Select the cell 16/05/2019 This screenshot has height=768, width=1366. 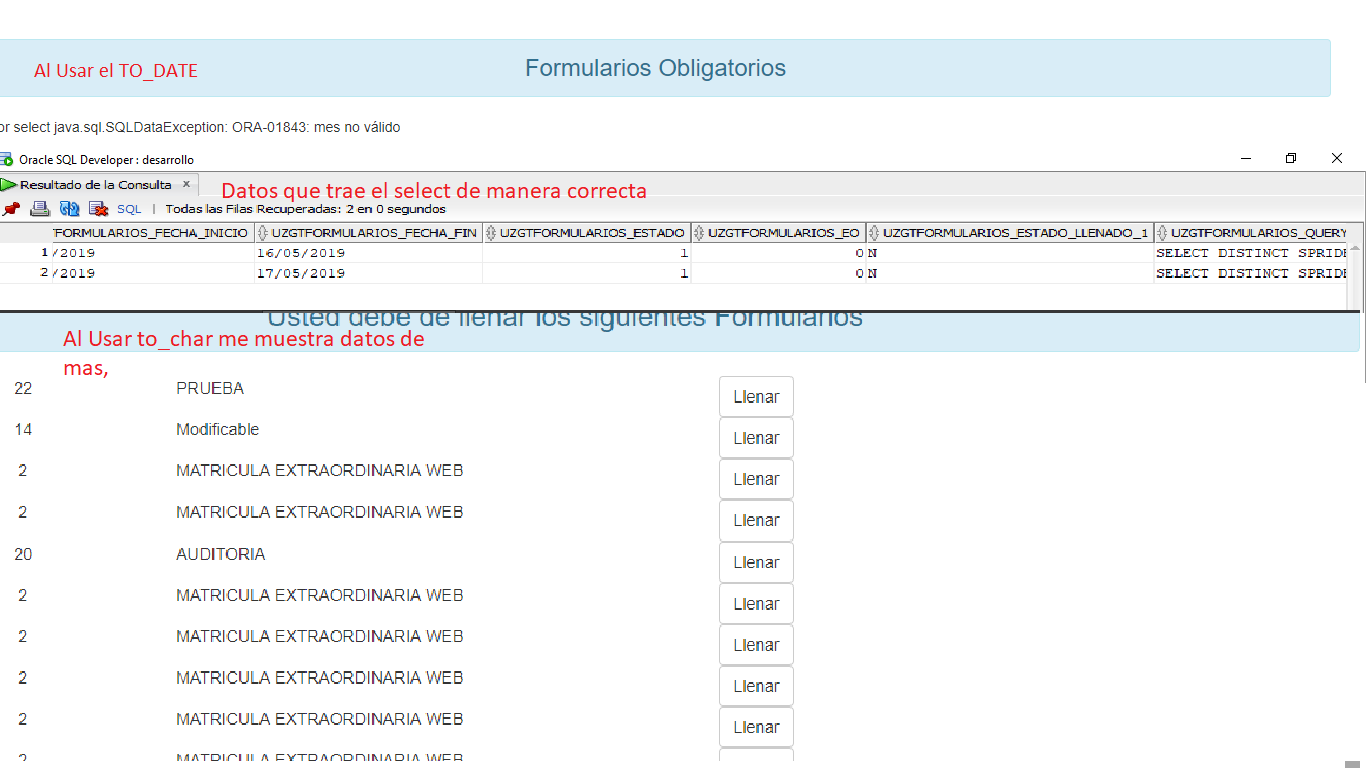(x=368, y=253)
